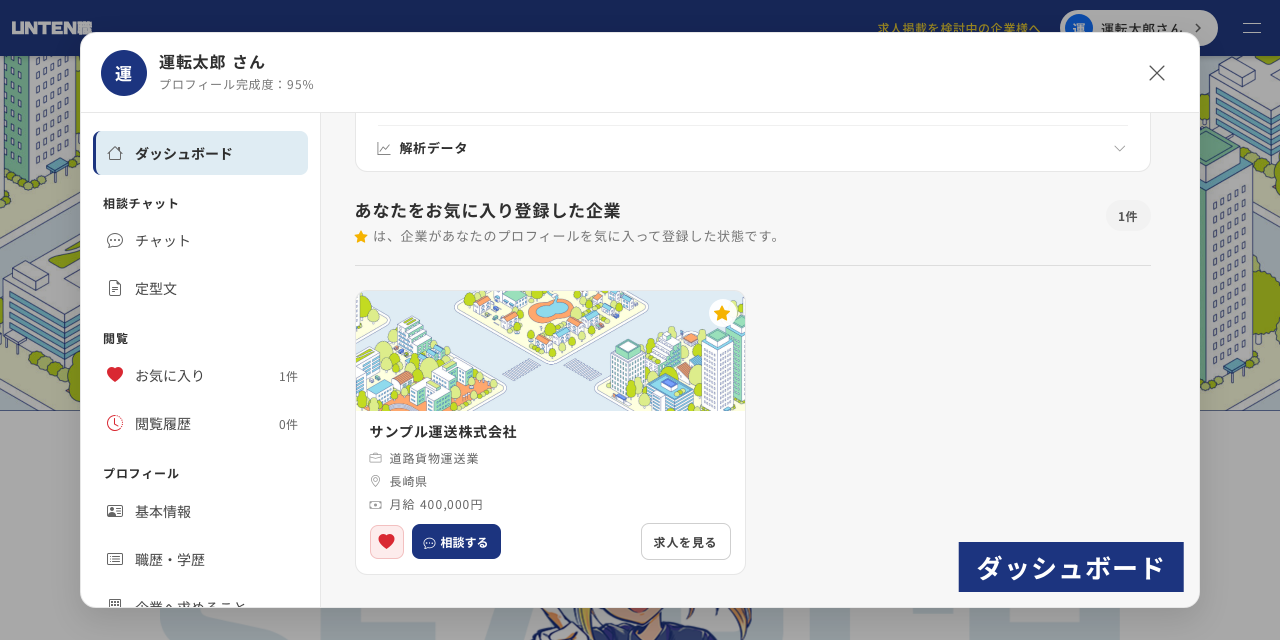
Task: Click the 解析データ section title
Action: tap(433, 148)
